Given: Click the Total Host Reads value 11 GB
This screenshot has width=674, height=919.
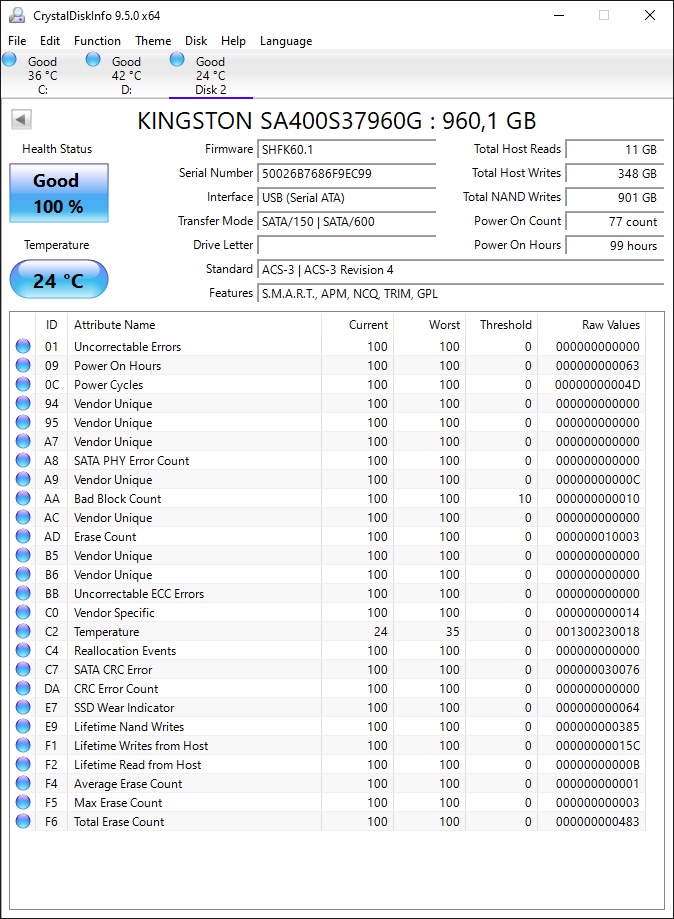Looking at the screenshot, I should tap(615, 149).
